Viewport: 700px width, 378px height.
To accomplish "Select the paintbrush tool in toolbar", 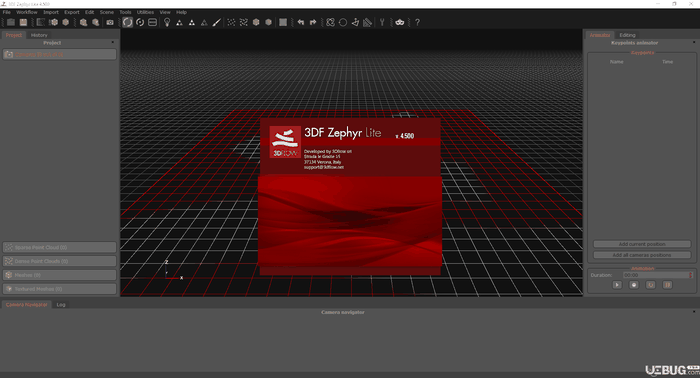I will click(217, 22).
